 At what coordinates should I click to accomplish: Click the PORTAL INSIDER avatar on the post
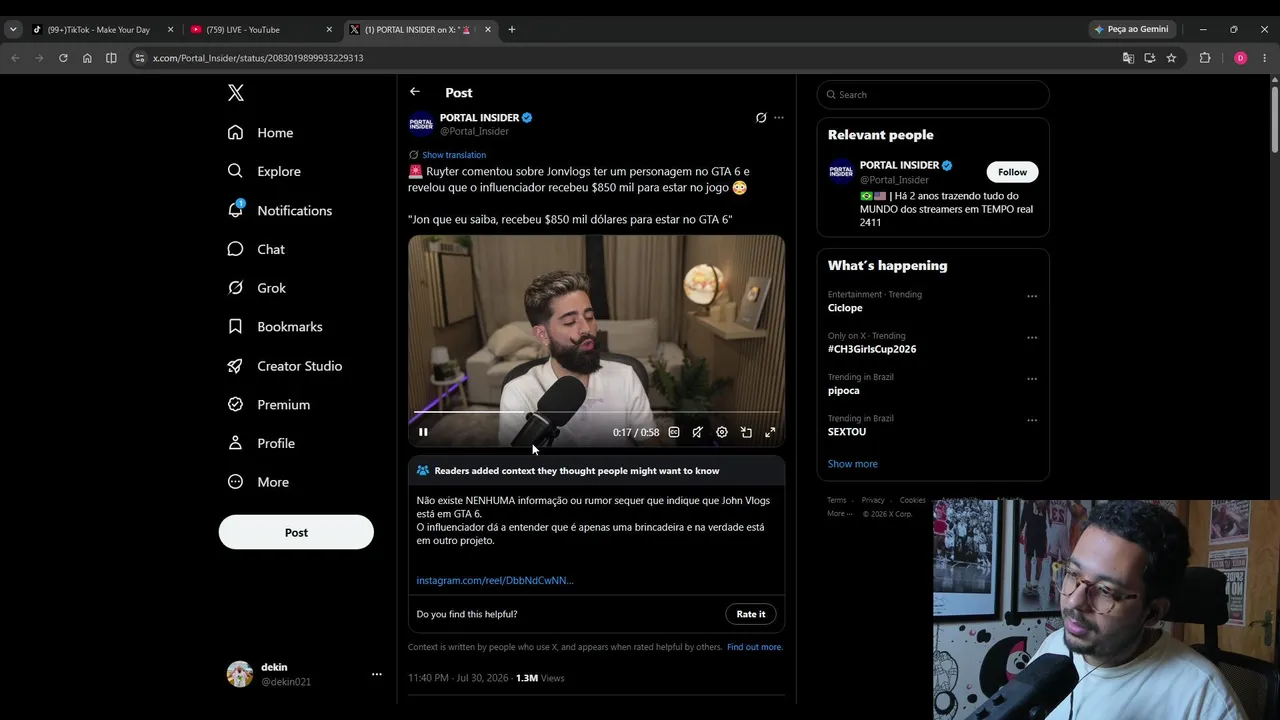[x=421, y=124]
